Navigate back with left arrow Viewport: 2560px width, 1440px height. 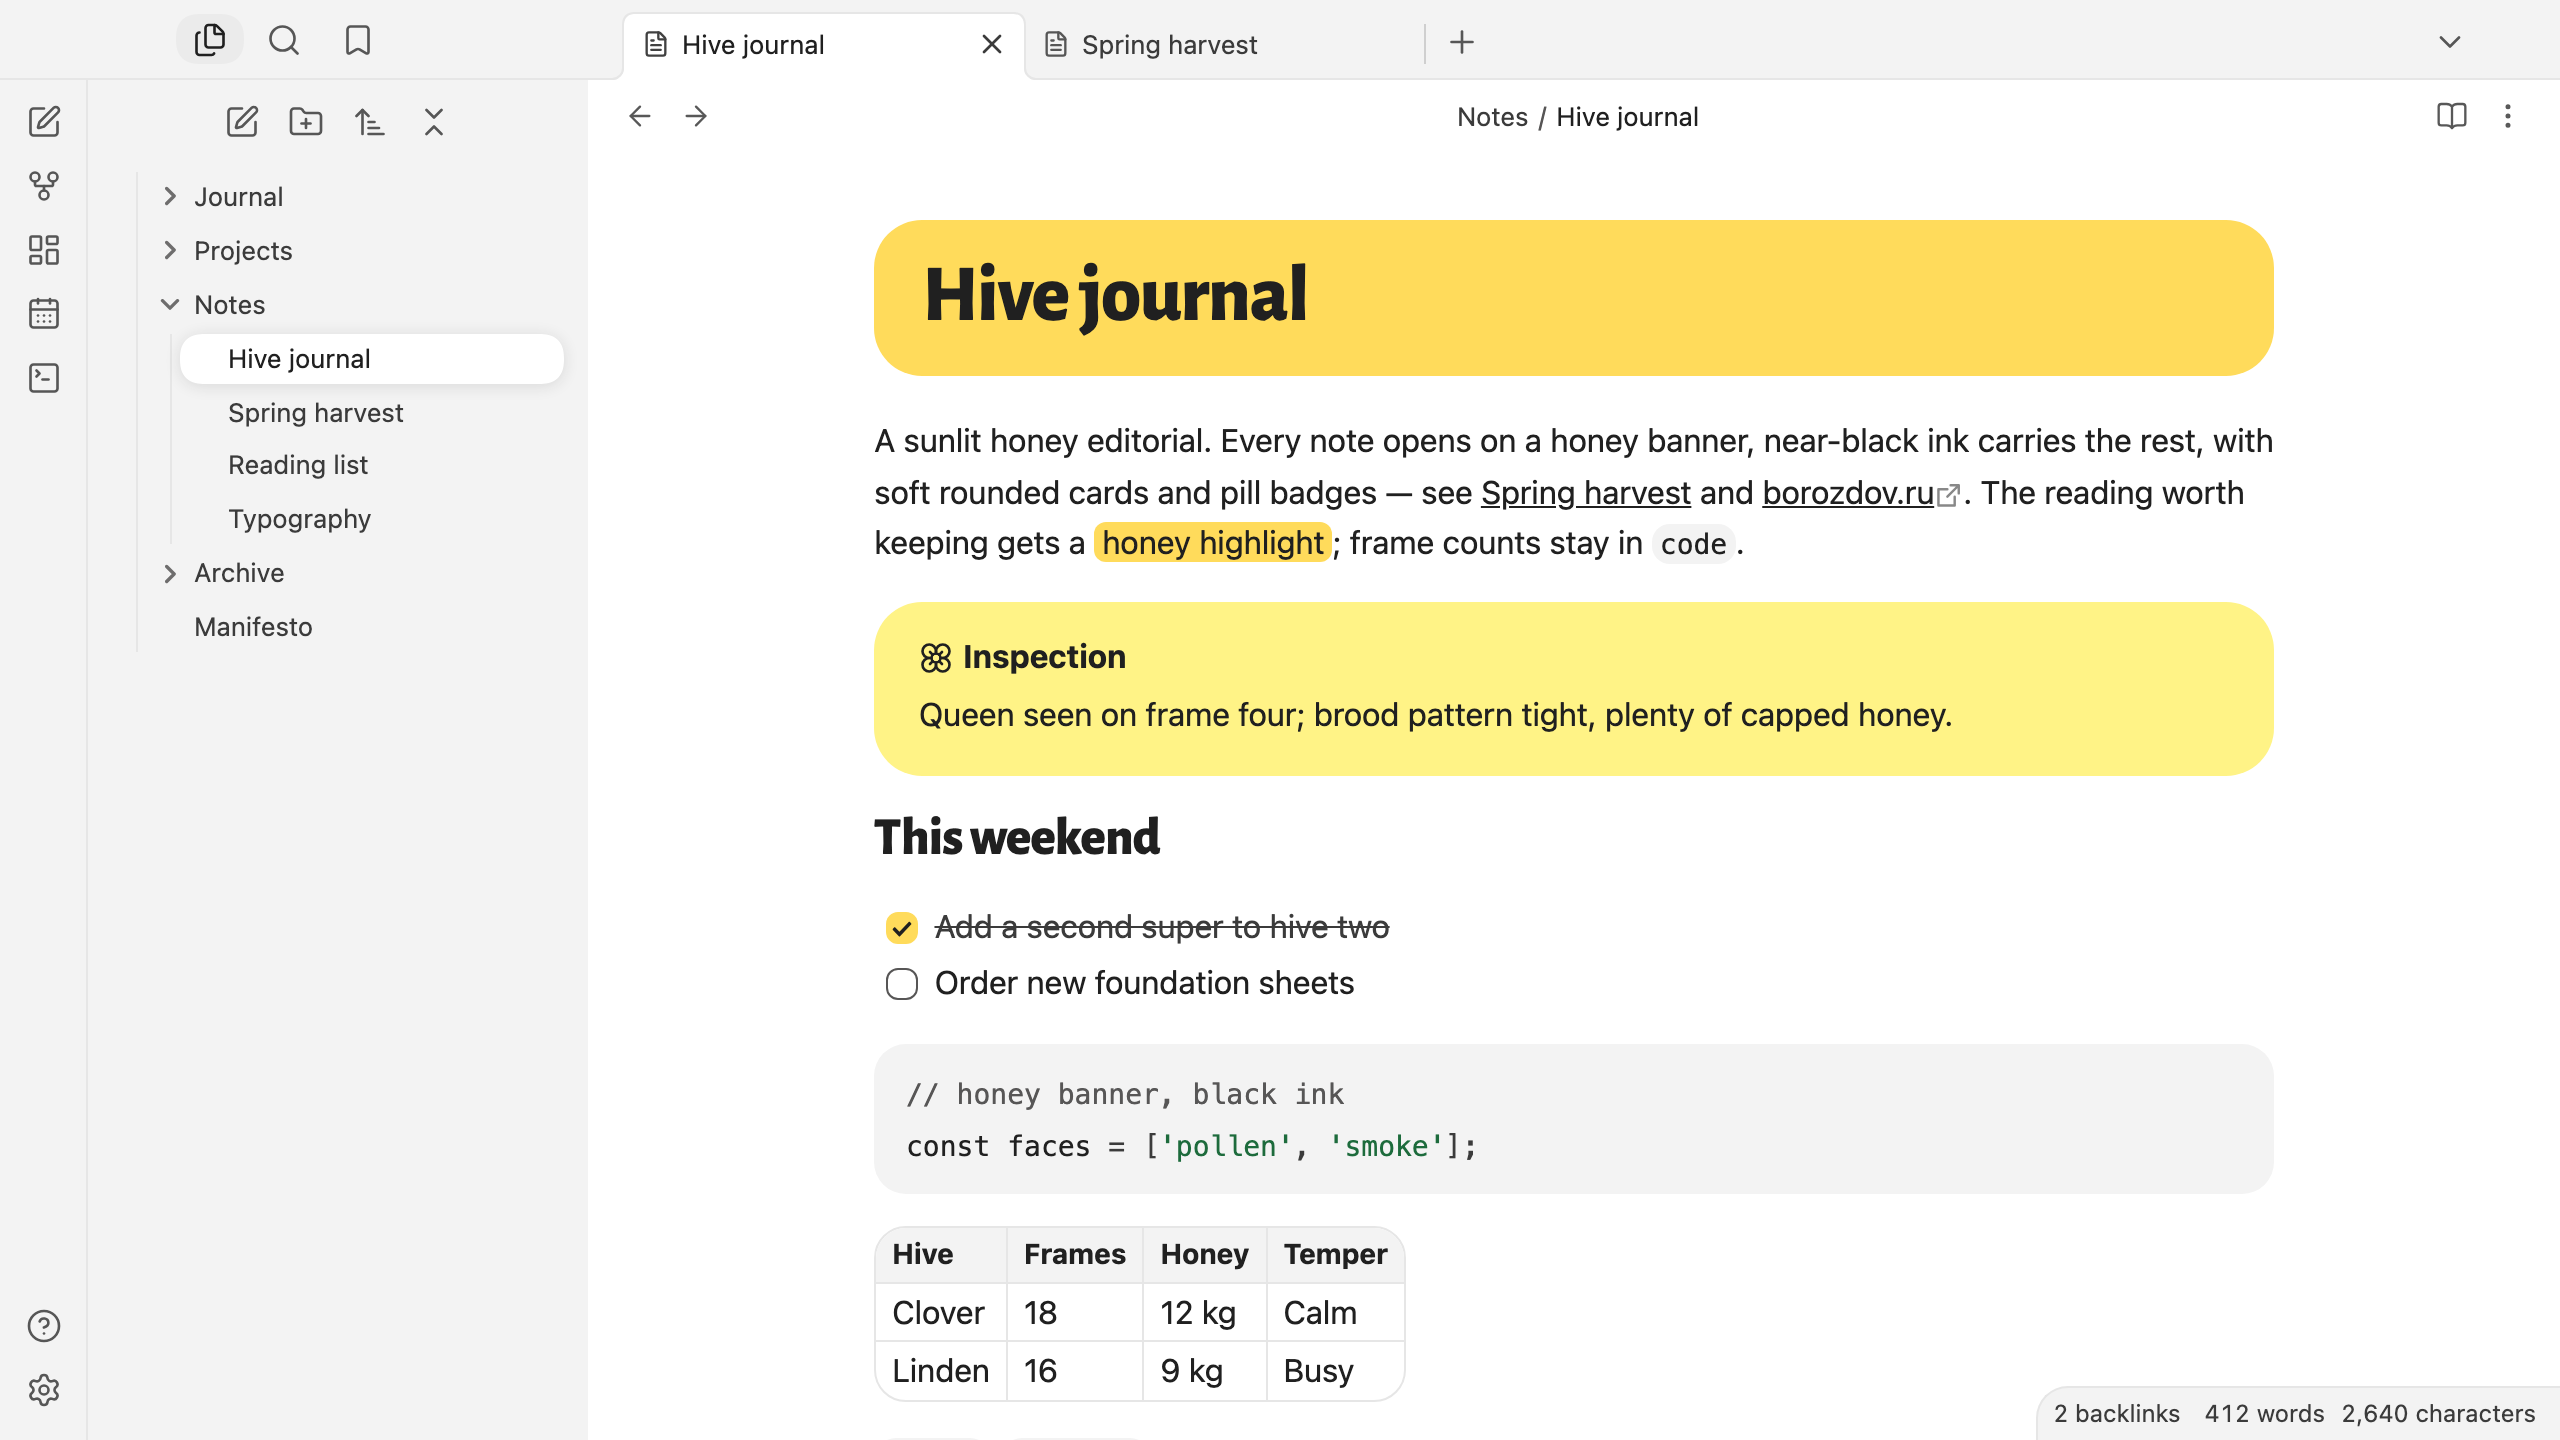point(640,117)
